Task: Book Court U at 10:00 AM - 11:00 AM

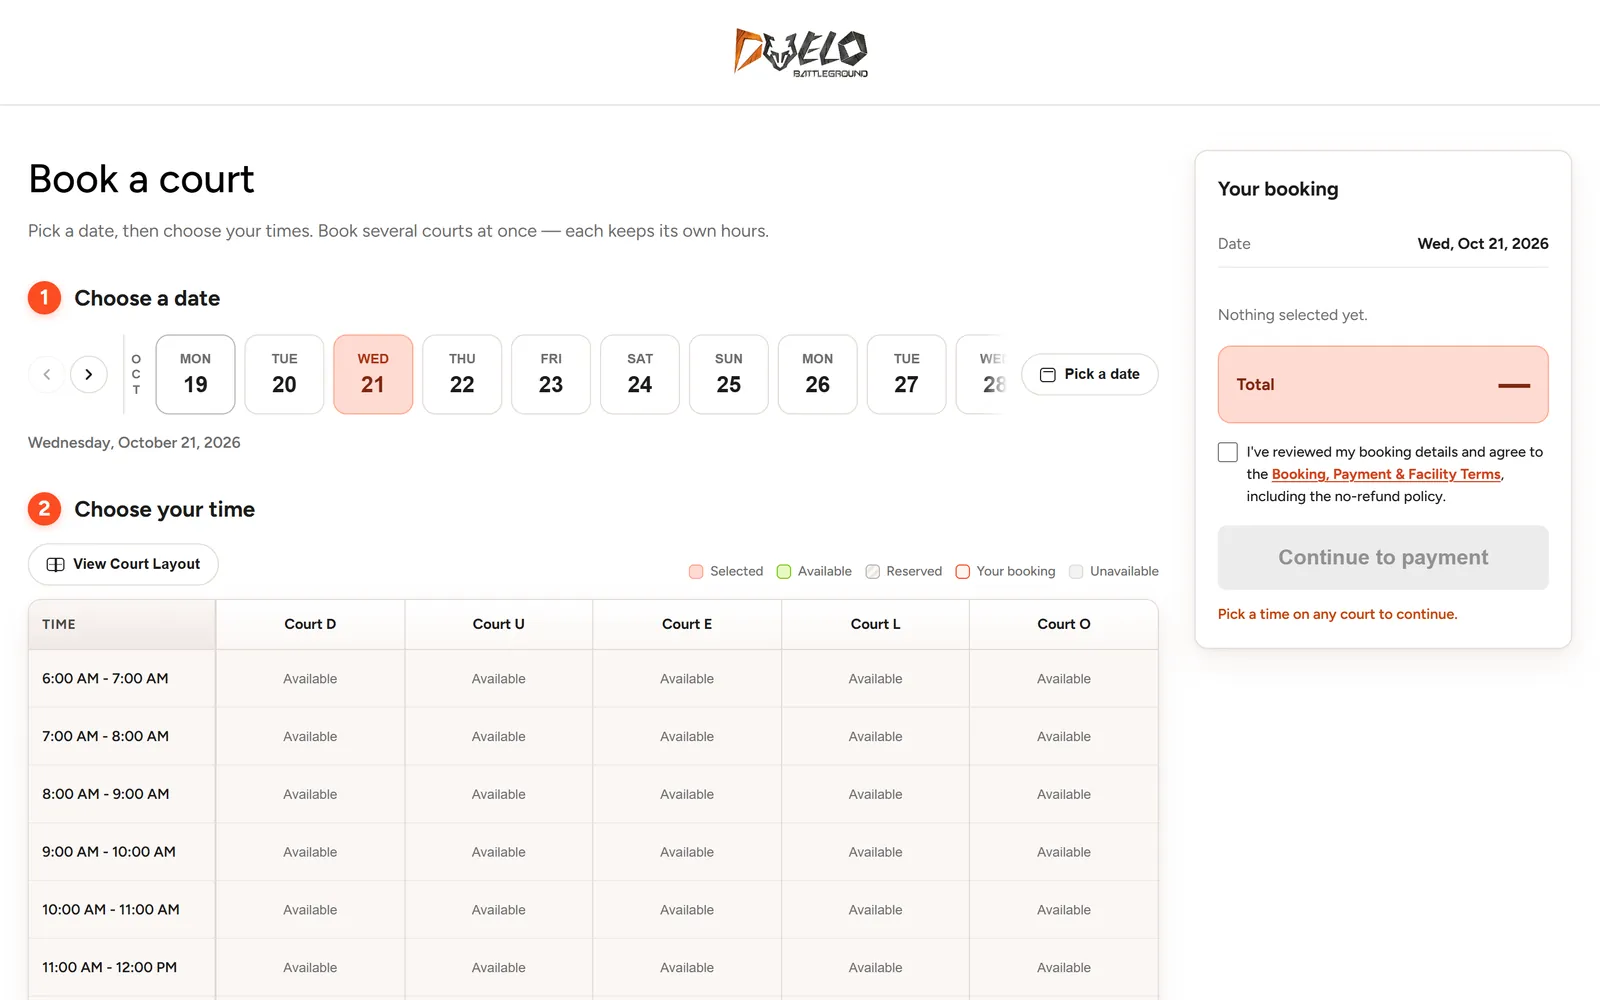Action: coord(499,910)
